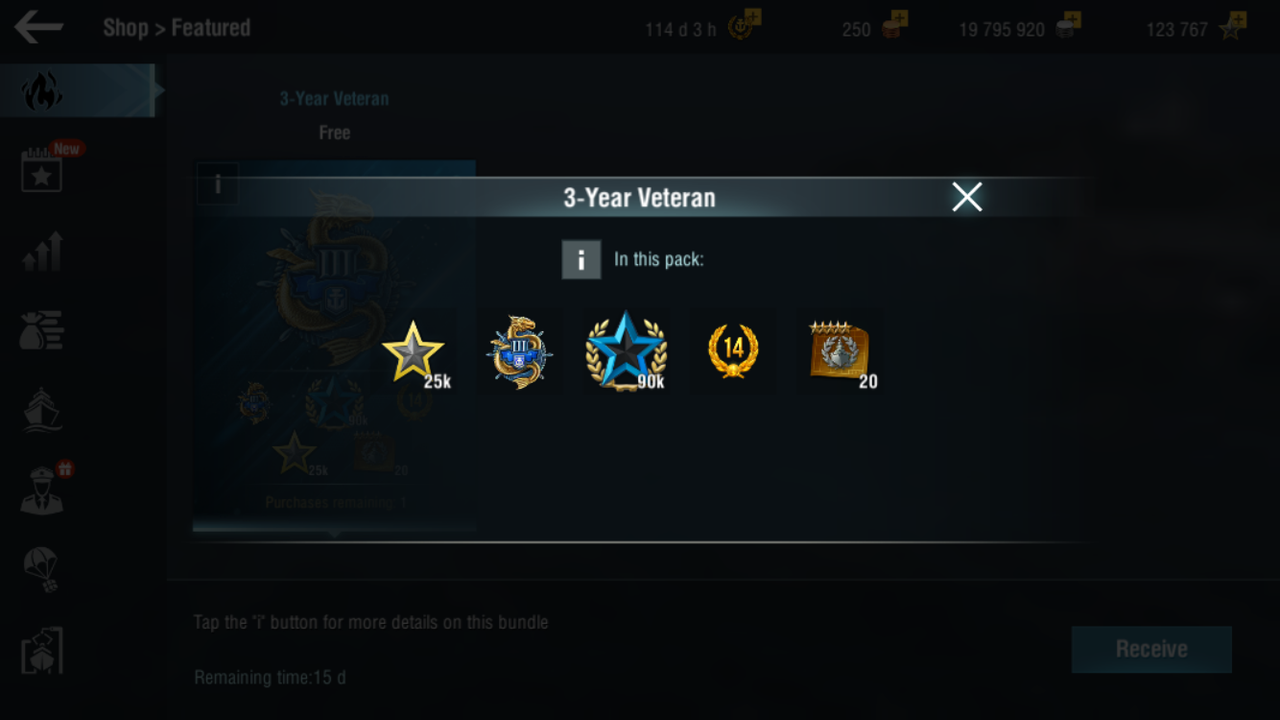Select the 14 days premium wreath reward
The width and height of the screenshot is (1280, 720).
click(x=733, y=351)
